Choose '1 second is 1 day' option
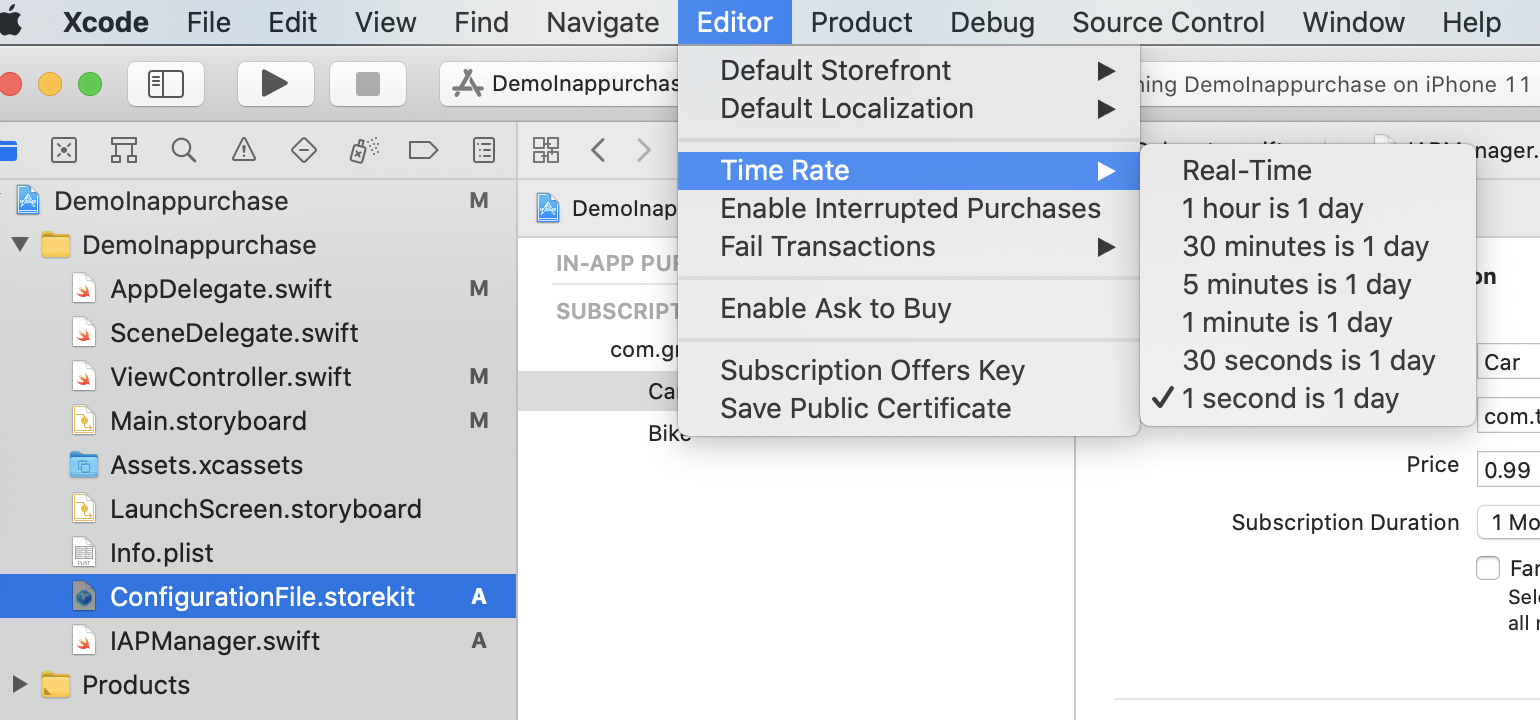 [1290, 398]
